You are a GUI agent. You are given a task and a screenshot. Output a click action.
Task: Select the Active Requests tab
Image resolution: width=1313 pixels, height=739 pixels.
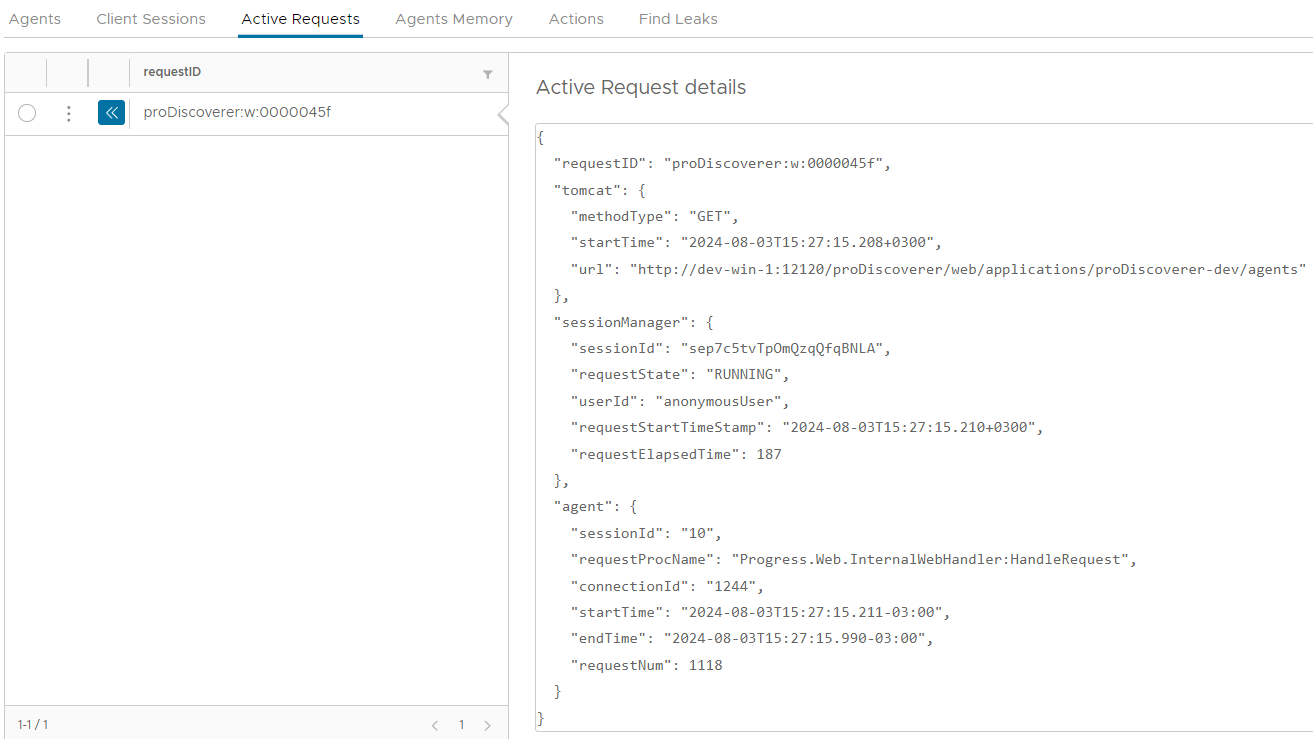click(300, 19)
